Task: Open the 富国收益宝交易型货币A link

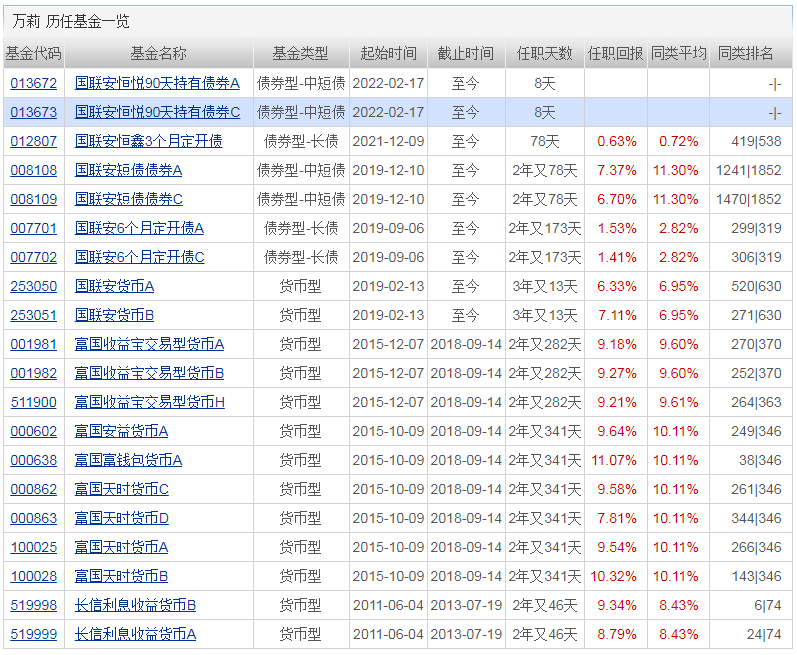Action: (149, 344)
